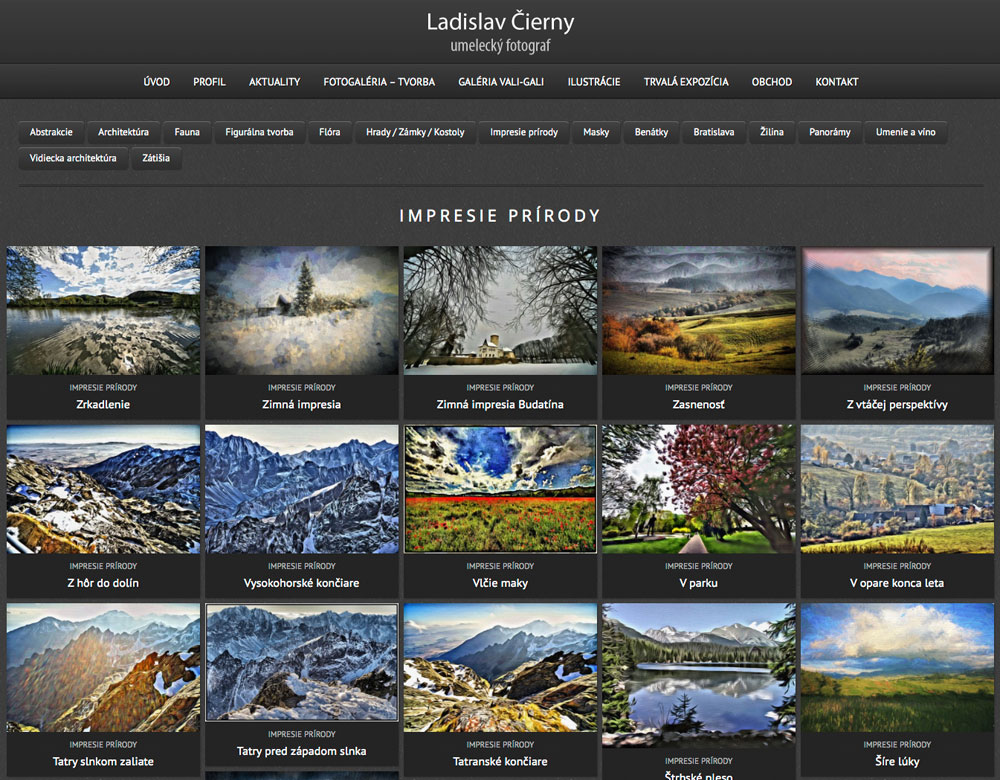
Task: View the Tatry slnkom zaliate image
Action: point(103,668)
